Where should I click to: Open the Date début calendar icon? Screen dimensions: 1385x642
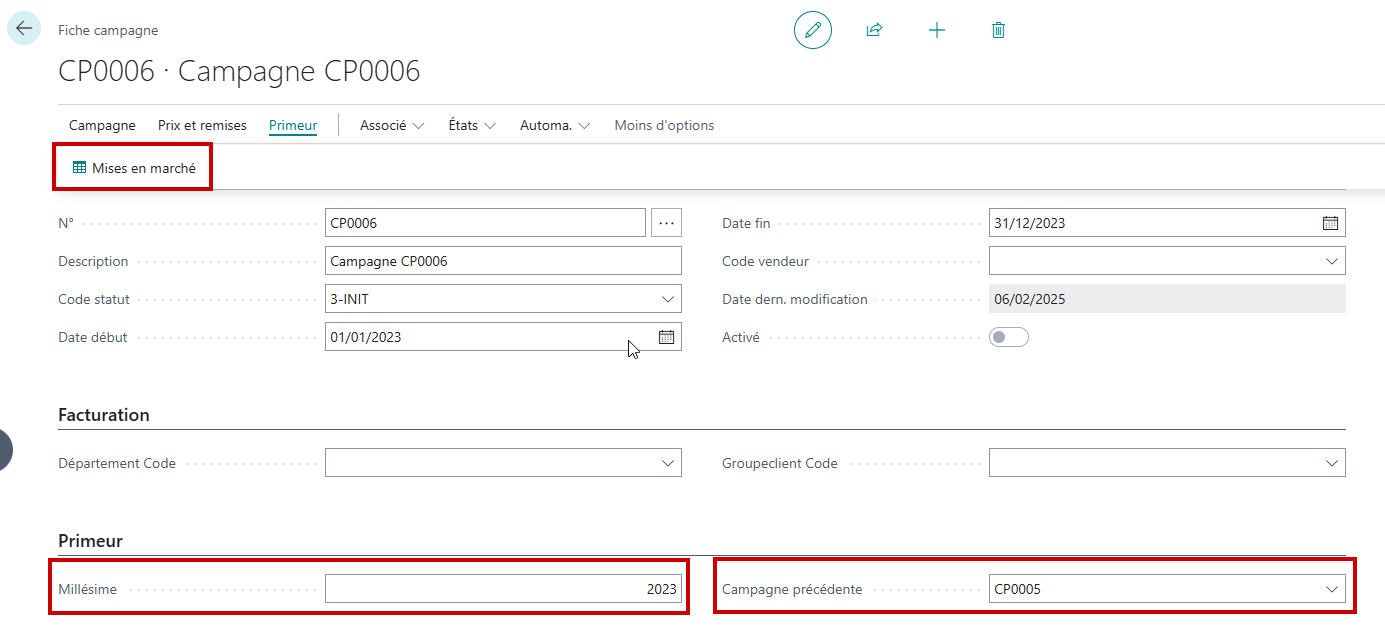click(667, 337)
